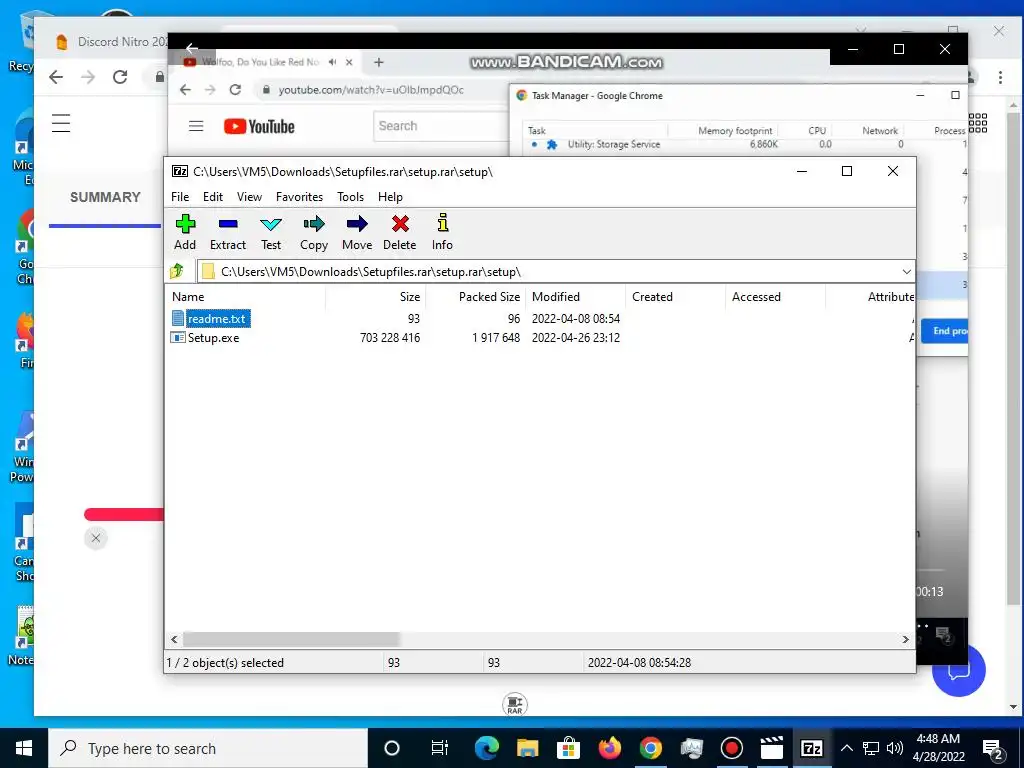Open the SUMMARY tab on the background page

coord(105,197)
